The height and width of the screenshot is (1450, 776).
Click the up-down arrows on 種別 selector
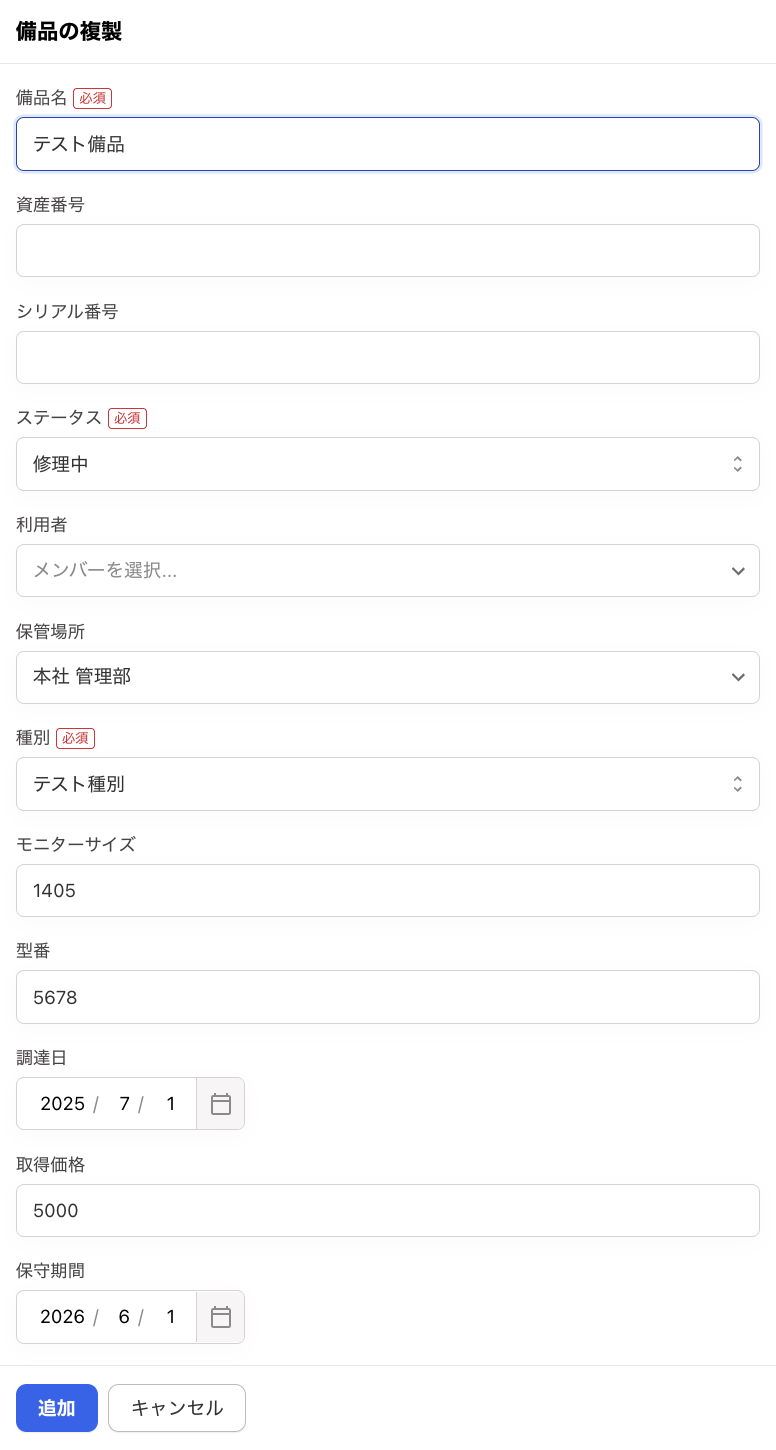pos(738,784)
